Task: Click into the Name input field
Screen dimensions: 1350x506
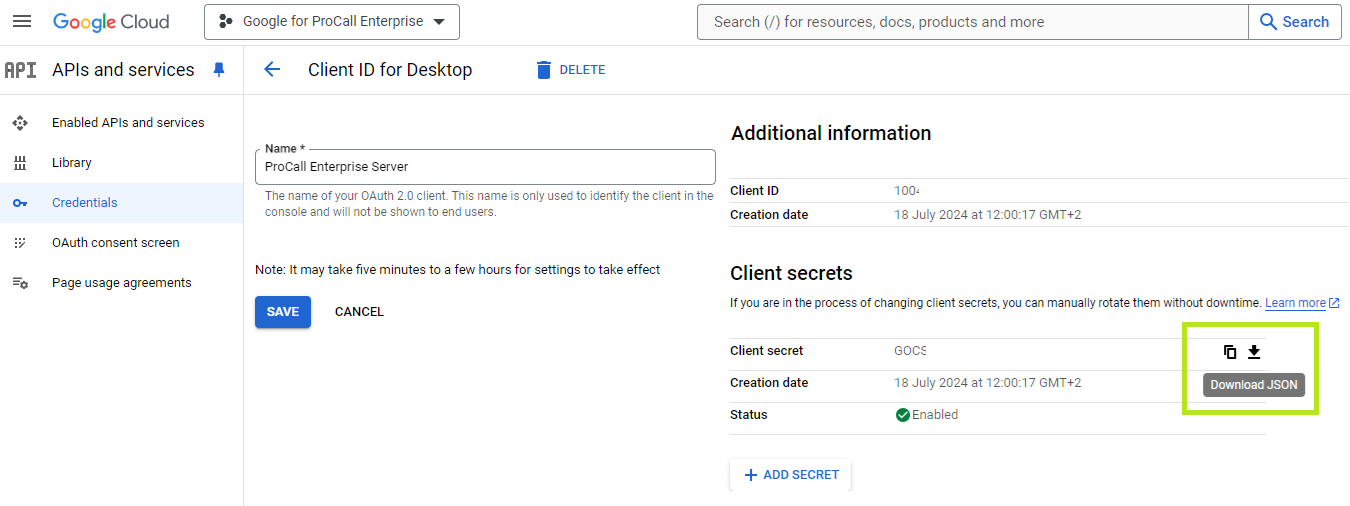Action: pos(485,167)
